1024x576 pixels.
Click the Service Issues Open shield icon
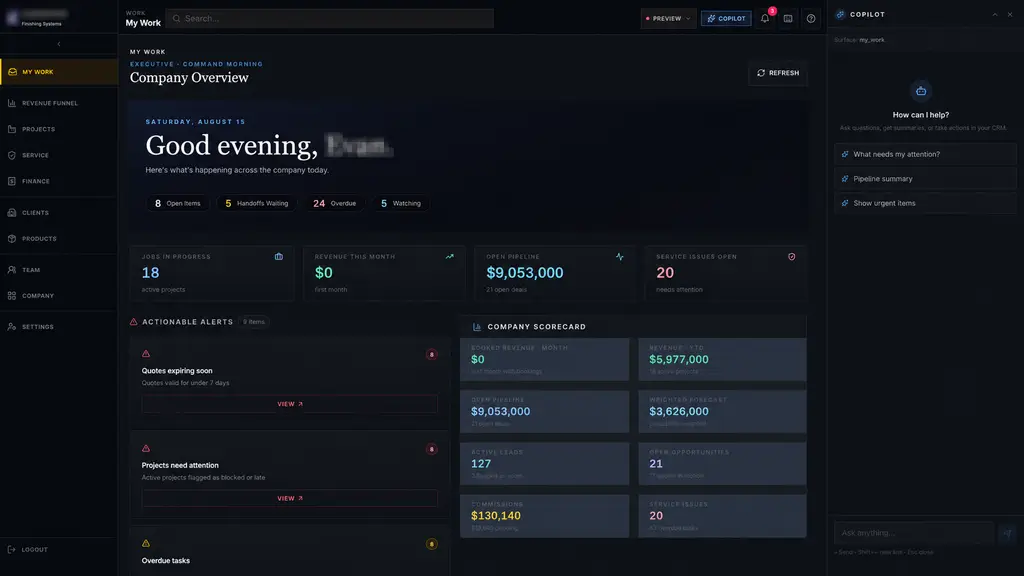click(x=792, y=257)
